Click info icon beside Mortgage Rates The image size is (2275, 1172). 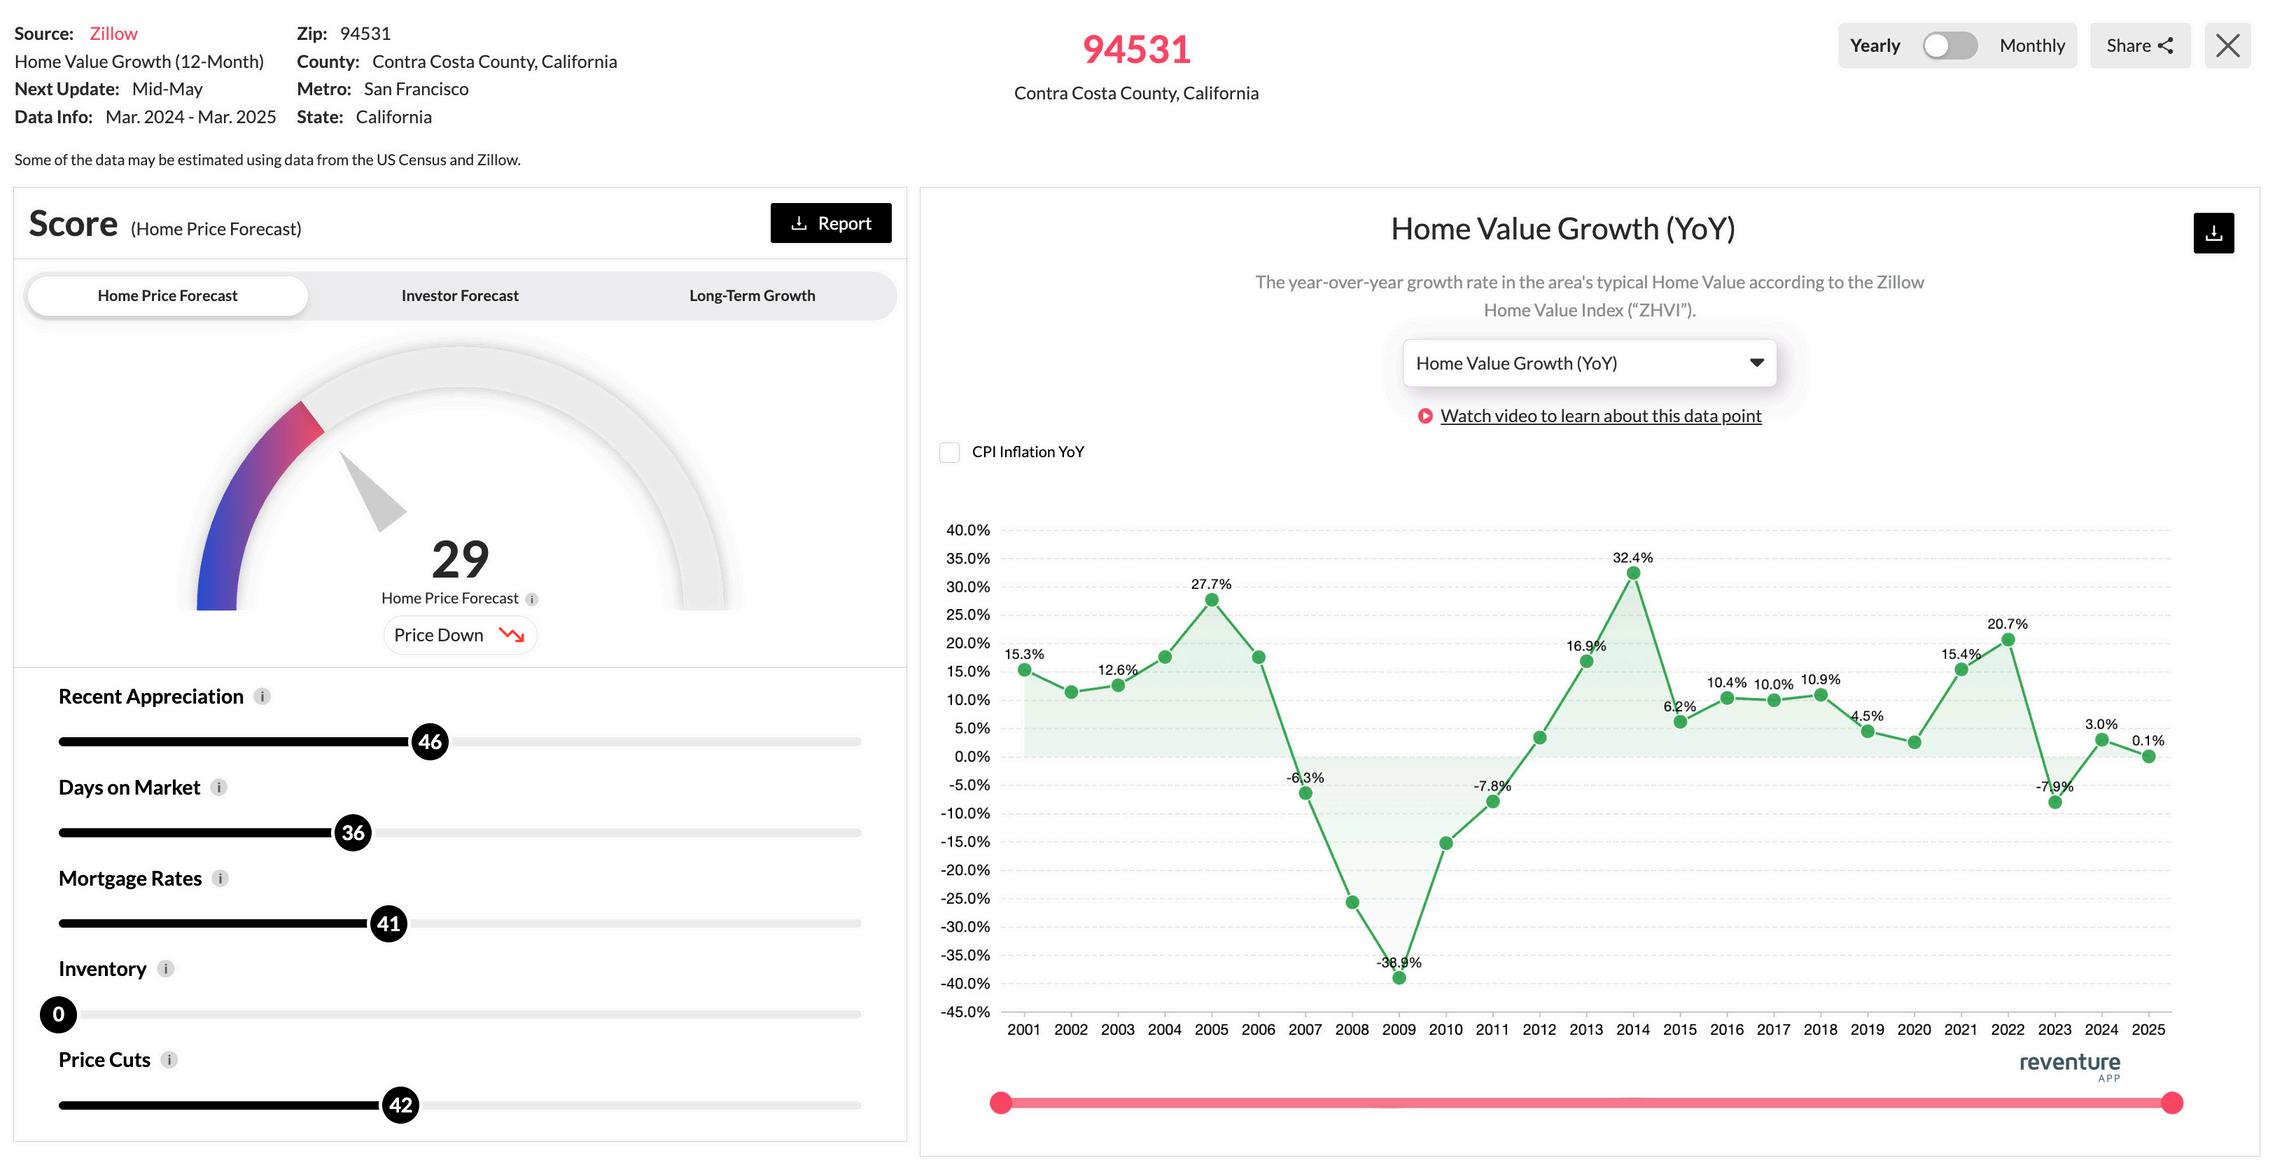point(220,879)
